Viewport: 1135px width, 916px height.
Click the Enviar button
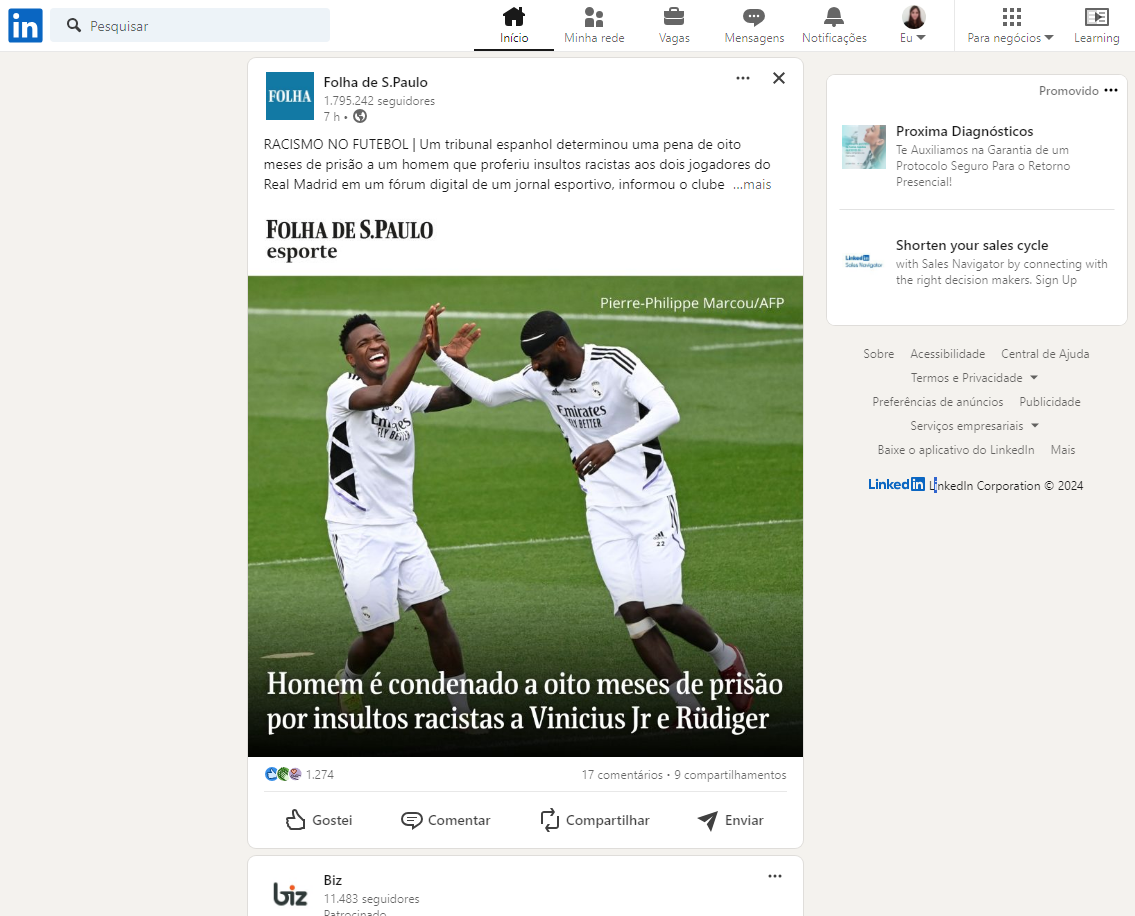[x=730, y=820]
